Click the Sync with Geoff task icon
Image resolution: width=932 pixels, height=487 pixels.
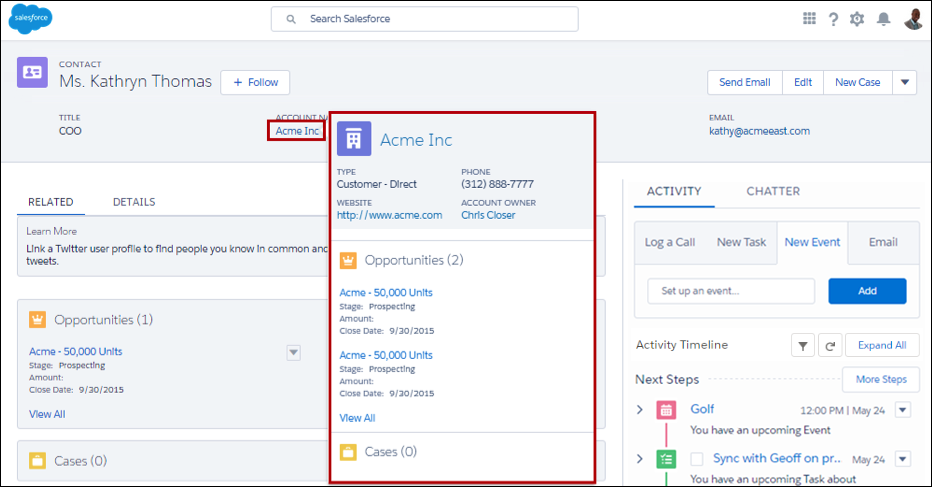[666, 459]
